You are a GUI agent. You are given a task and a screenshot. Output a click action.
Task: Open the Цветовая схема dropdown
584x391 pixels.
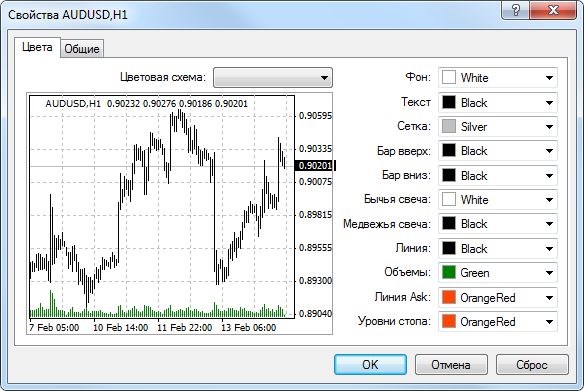(x=273, y=77)
